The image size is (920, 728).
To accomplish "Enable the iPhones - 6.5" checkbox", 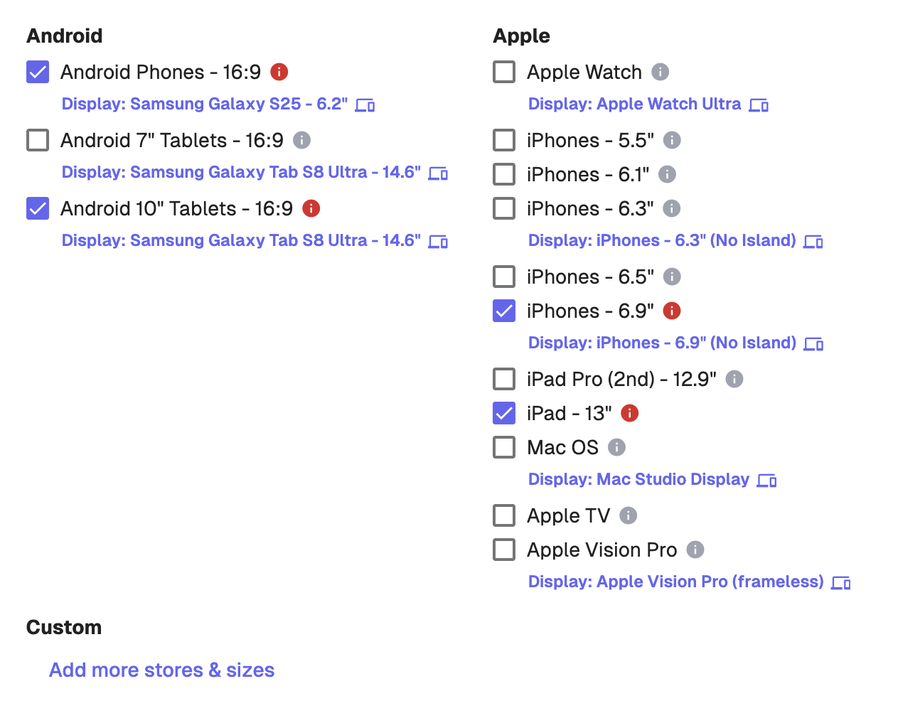I will click(x=503, y=276).
